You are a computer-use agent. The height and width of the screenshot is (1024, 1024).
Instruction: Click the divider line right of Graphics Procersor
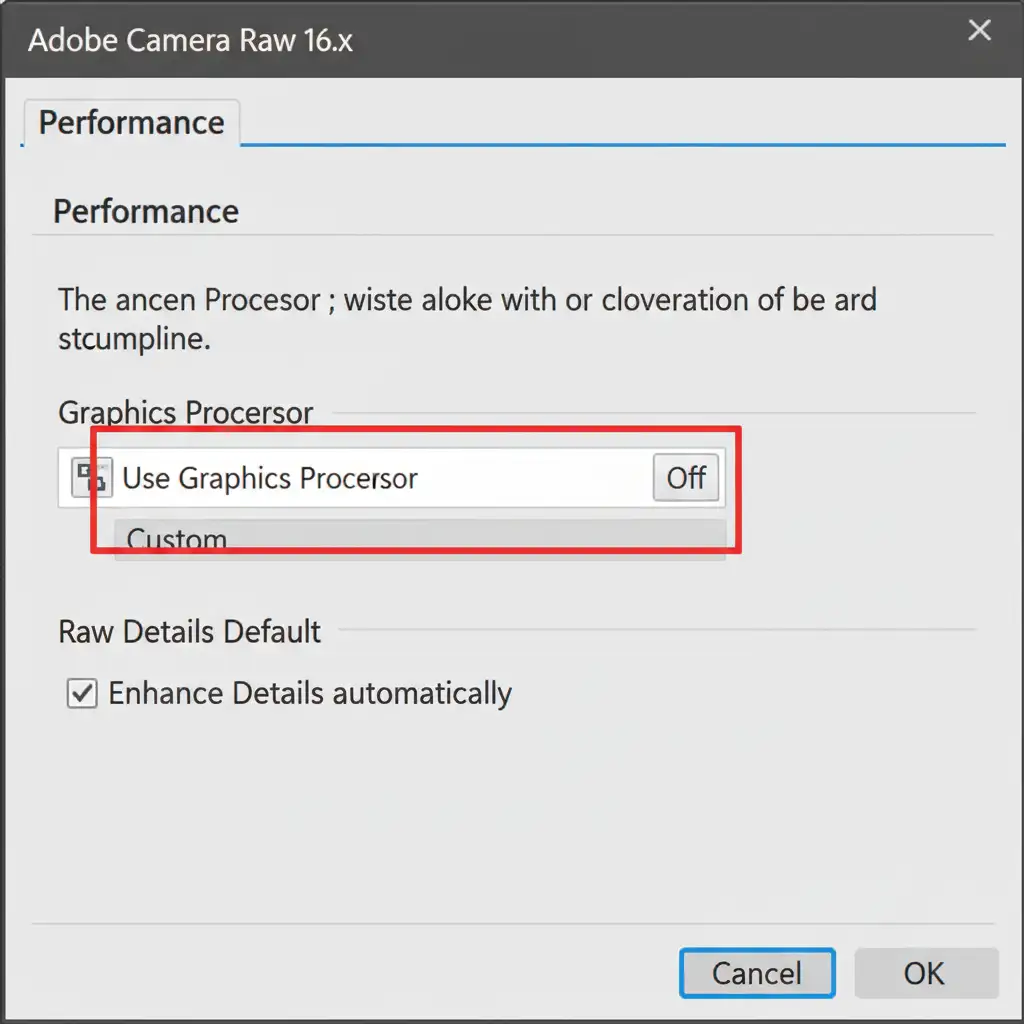coord(650,412)
